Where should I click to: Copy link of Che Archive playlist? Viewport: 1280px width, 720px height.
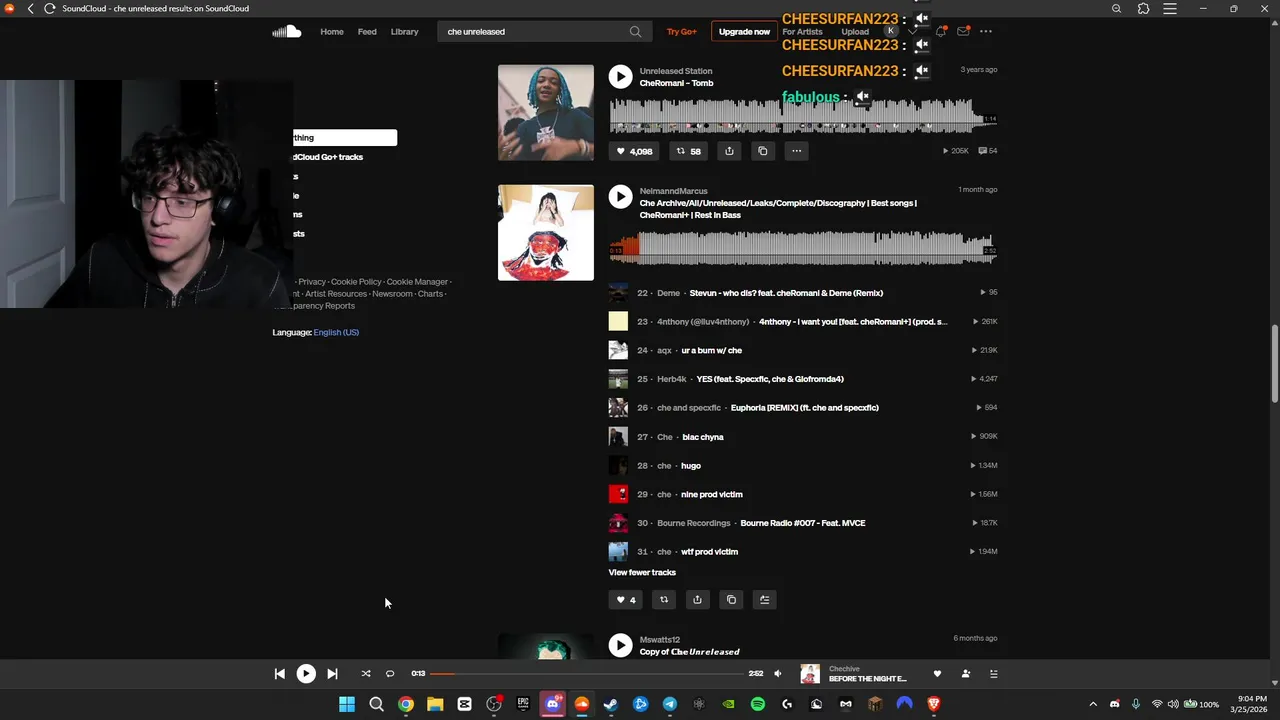[x=731, y=600]
